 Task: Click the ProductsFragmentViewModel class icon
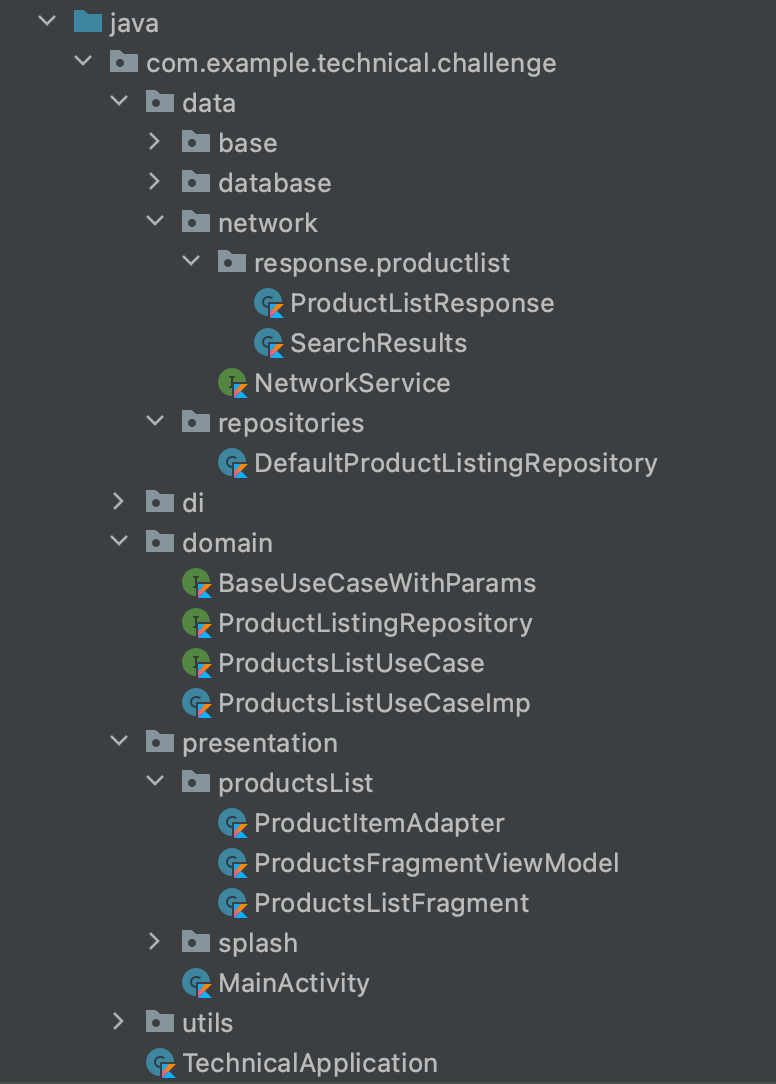[232, 863]
